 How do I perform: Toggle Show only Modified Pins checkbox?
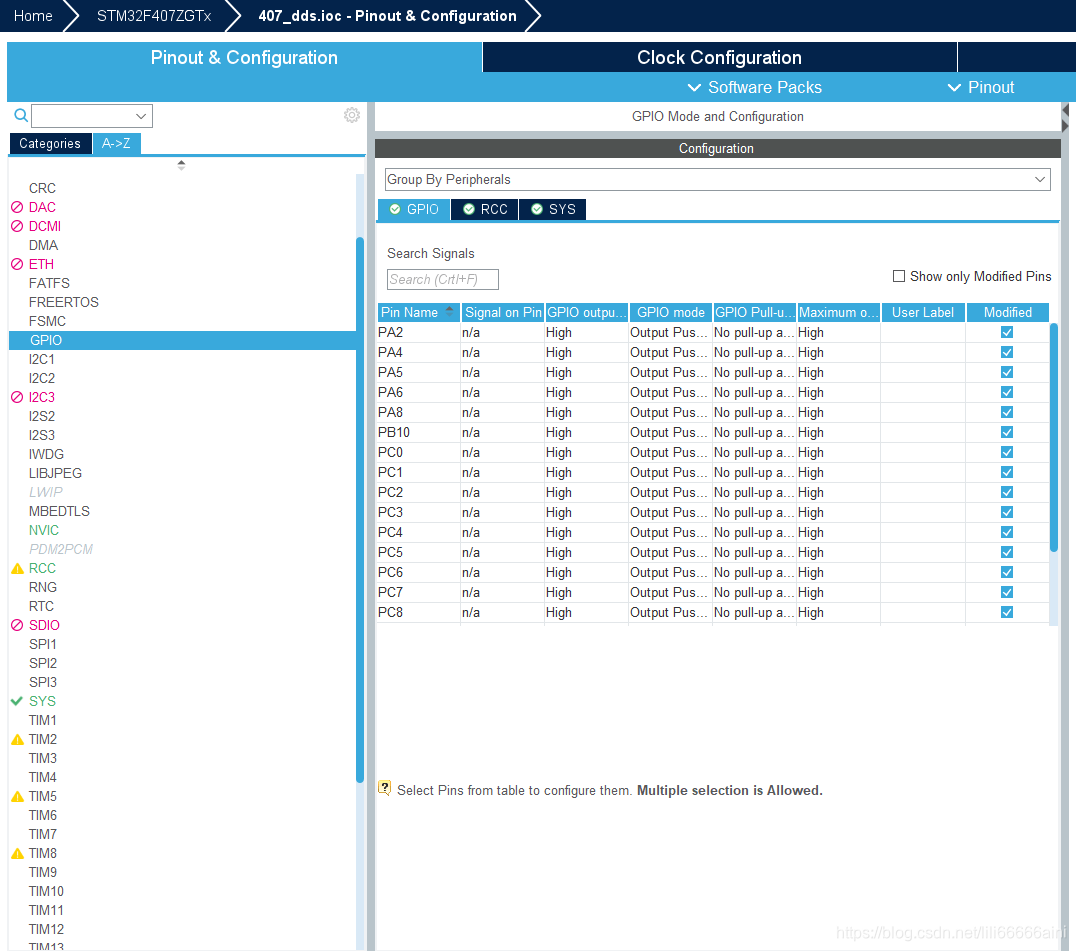(899, 276)
